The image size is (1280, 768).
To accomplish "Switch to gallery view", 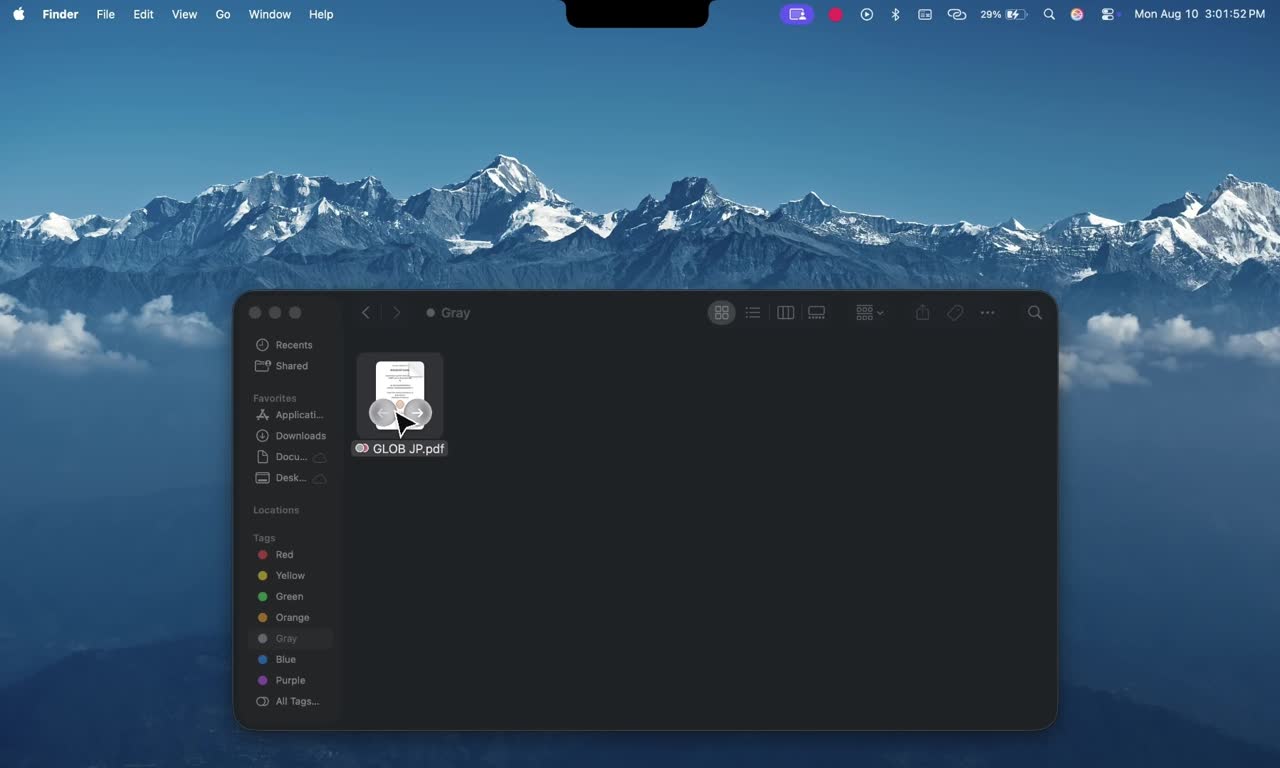I will pos(817,313).
